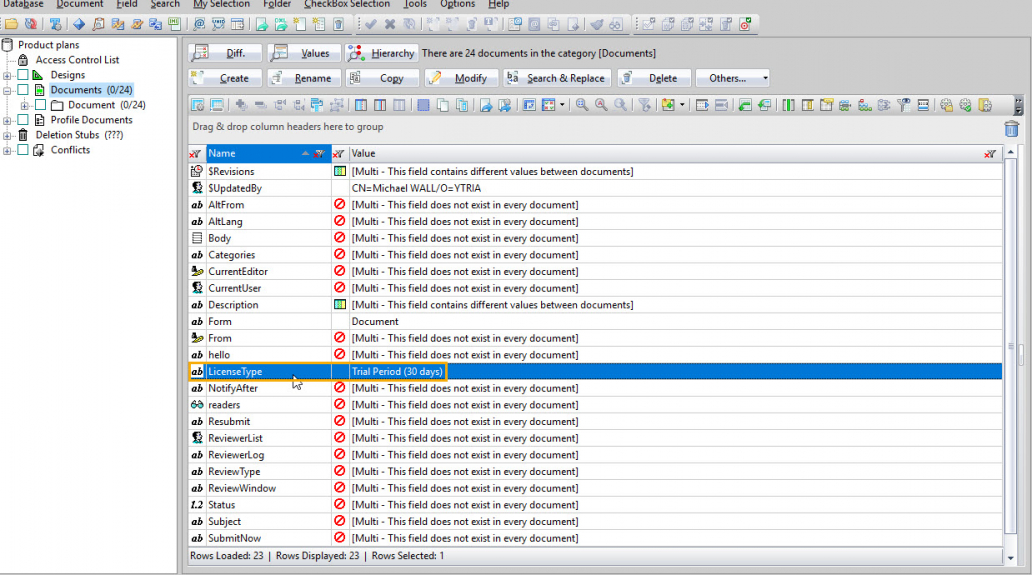Click the red target checkbox-selection icon

[x=745, y=24]
